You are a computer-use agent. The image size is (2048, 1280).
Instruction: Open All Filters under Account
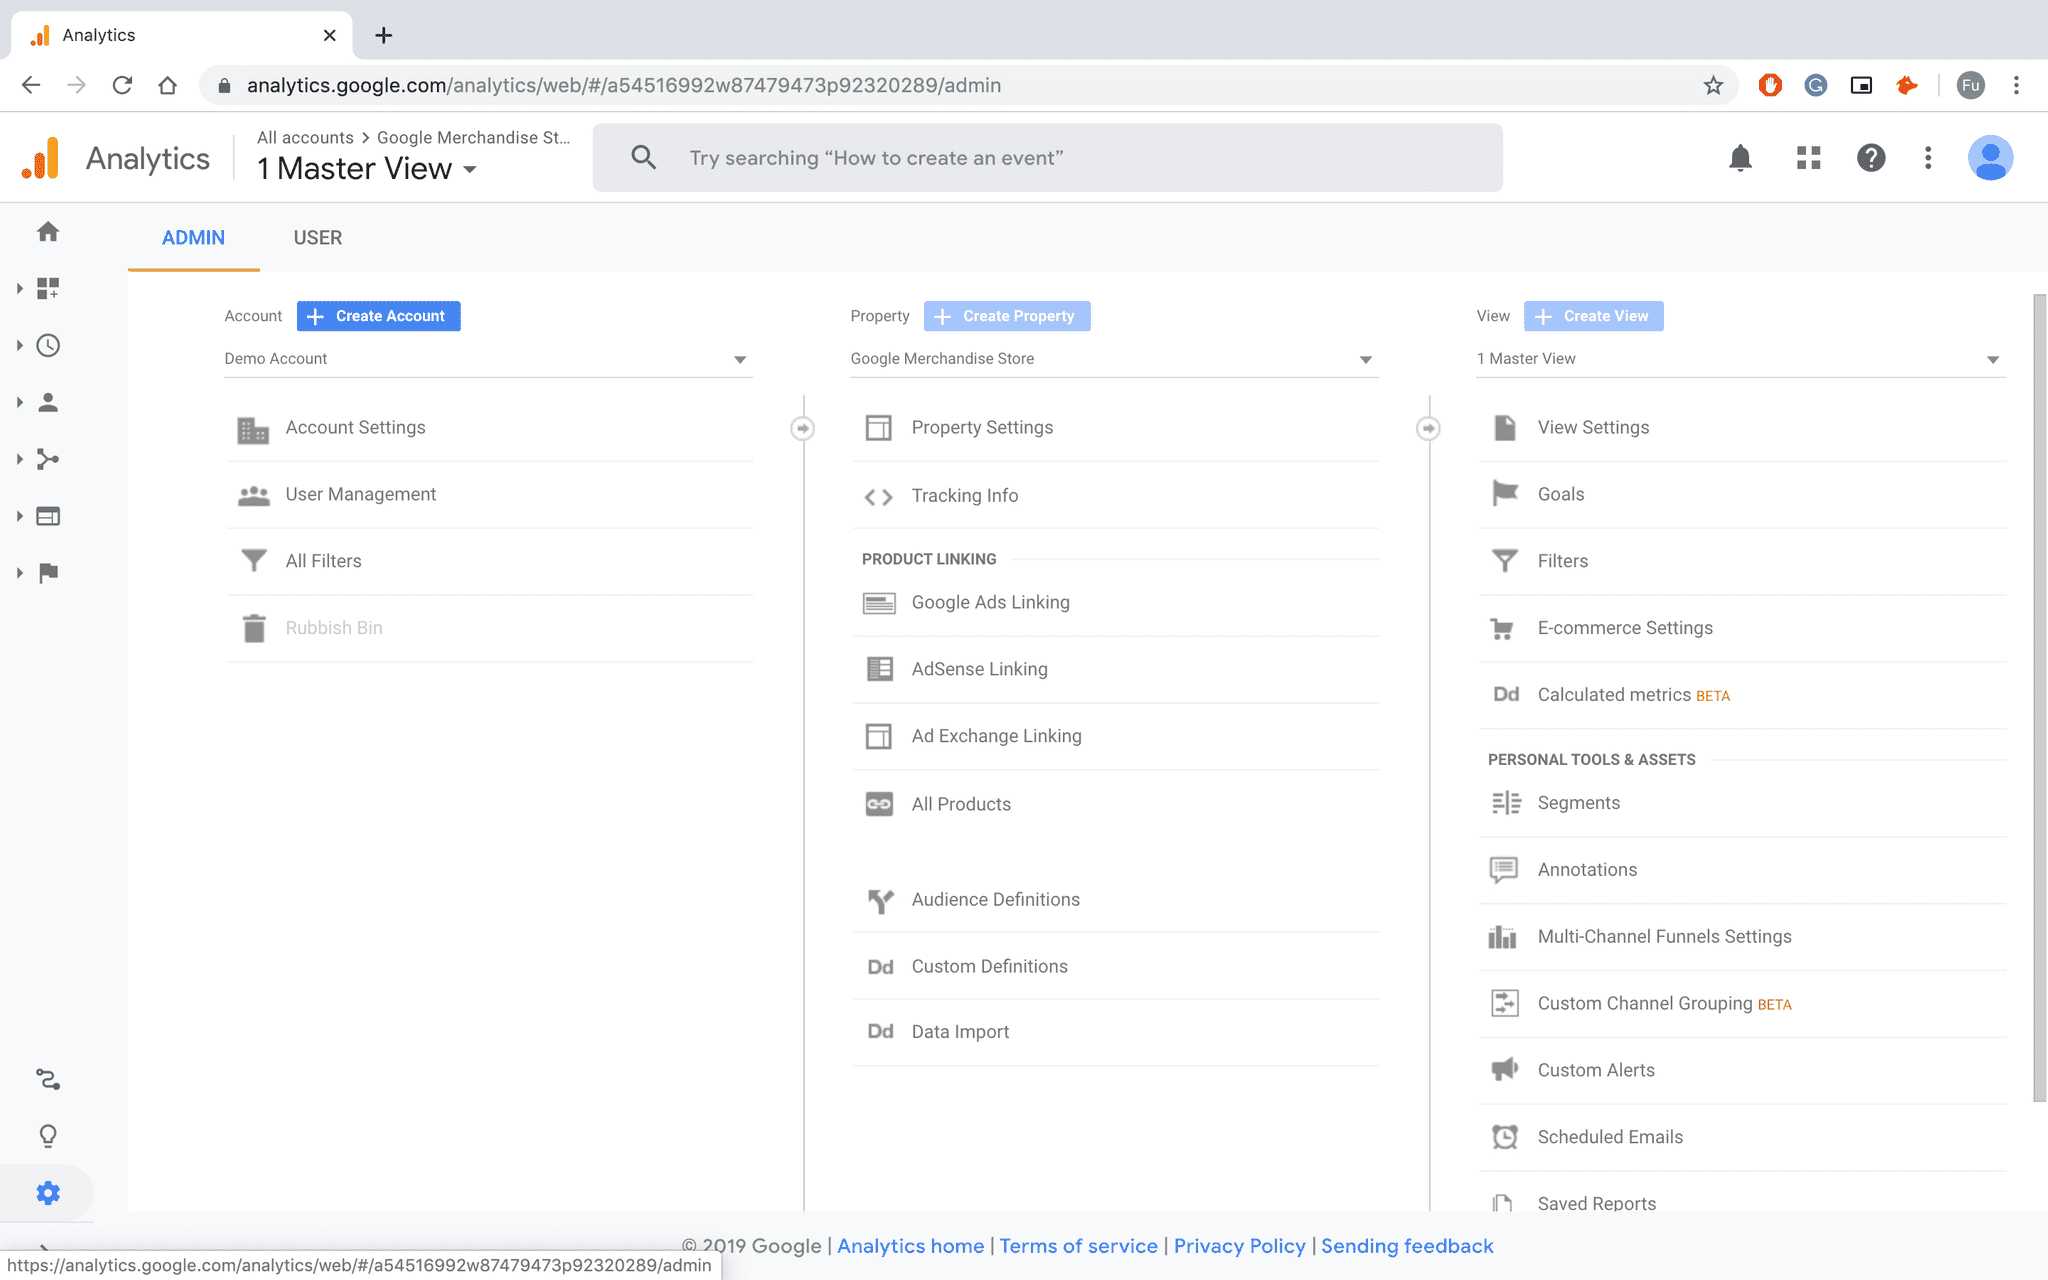(490, 562)
